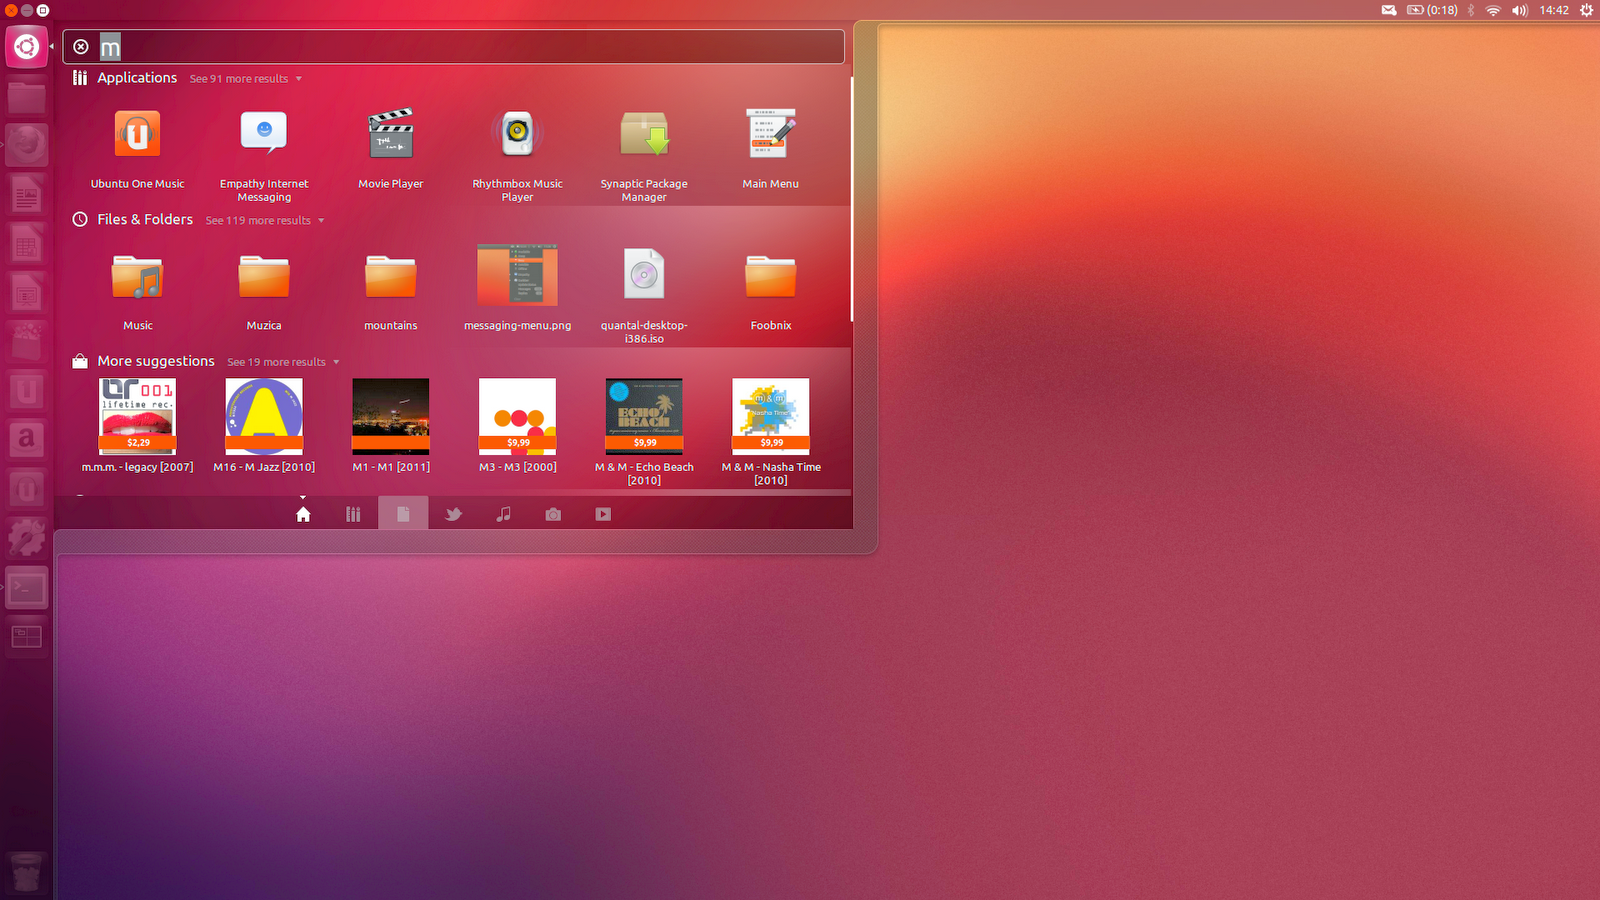The image size is (1600, 900).
Task: Click the Dash results scrollbar
Action: click(851, 199)
